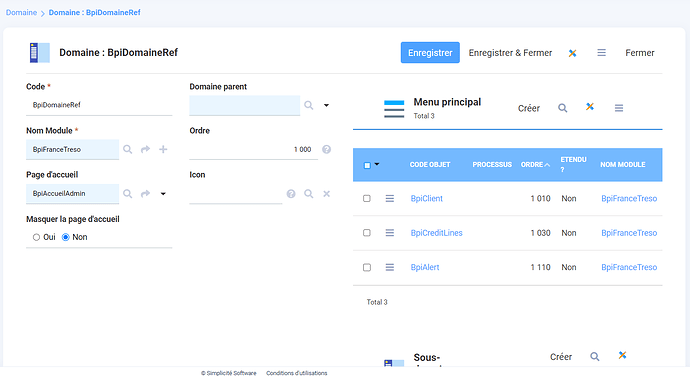Image resolution: width=690 pixels, height=376 pixels.
Task: Expand the Page d'accueil dropdown arrow
Action: [x=163, y=194]
